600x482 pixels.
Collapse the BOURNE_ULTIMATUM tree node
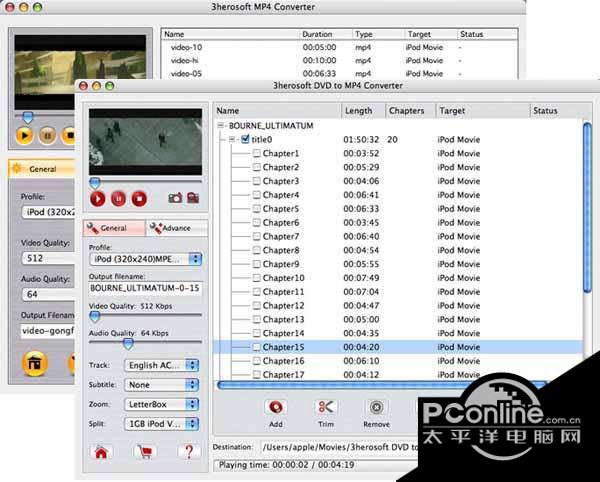[221, 125]
